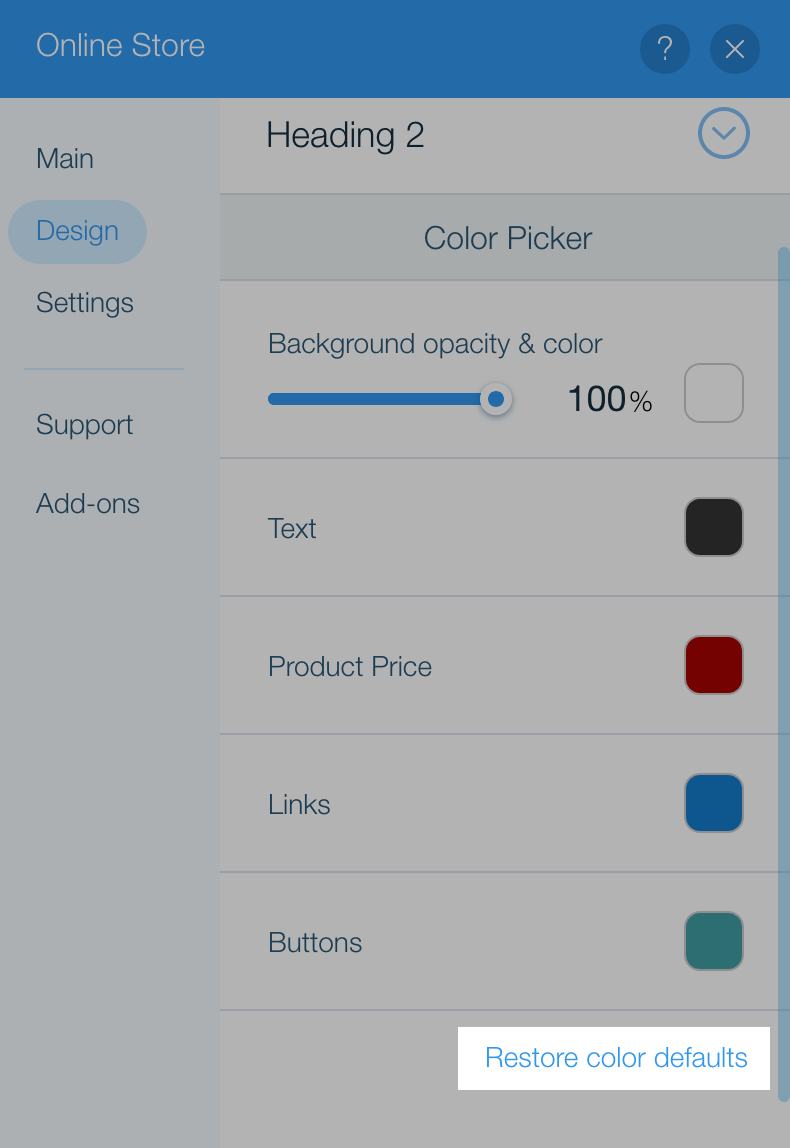
Task: Open the Add-ons section
Action: 88,504
